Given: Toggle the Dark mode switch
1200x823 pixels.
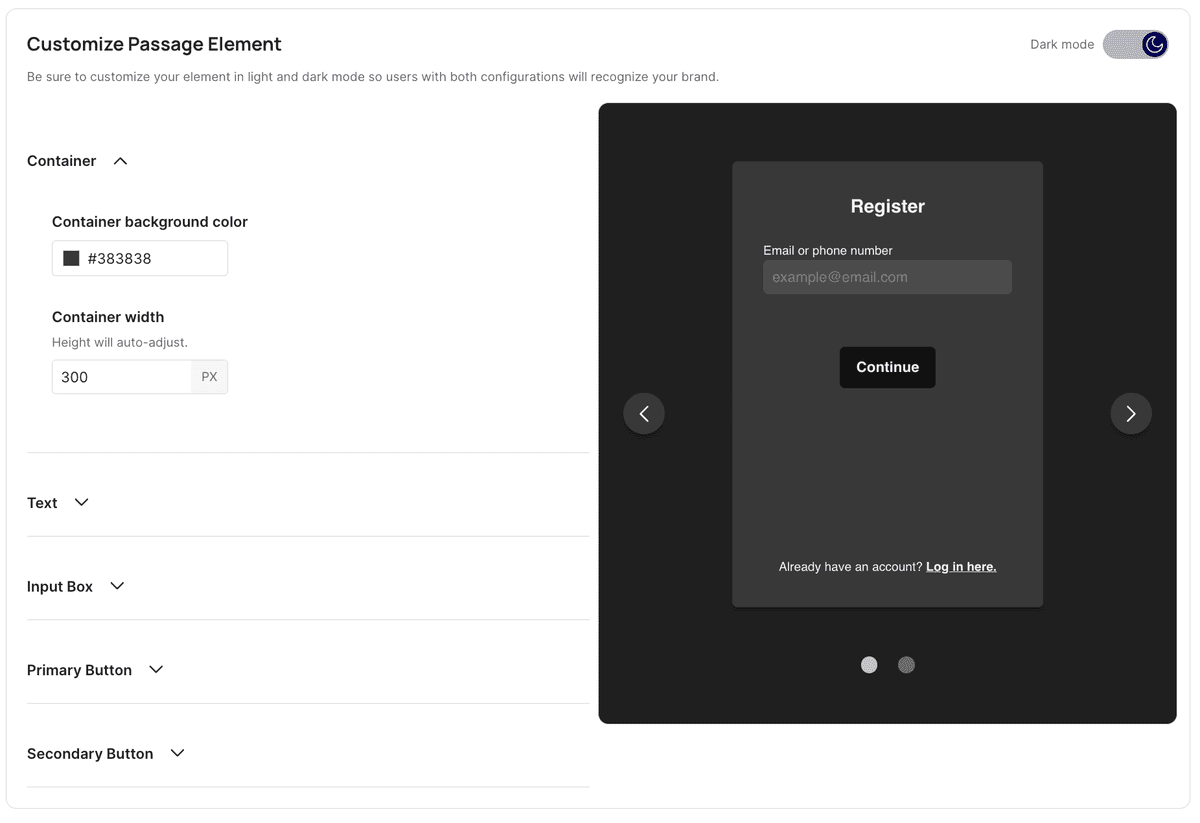Looking at the screenshot, I should [1135, 44].
